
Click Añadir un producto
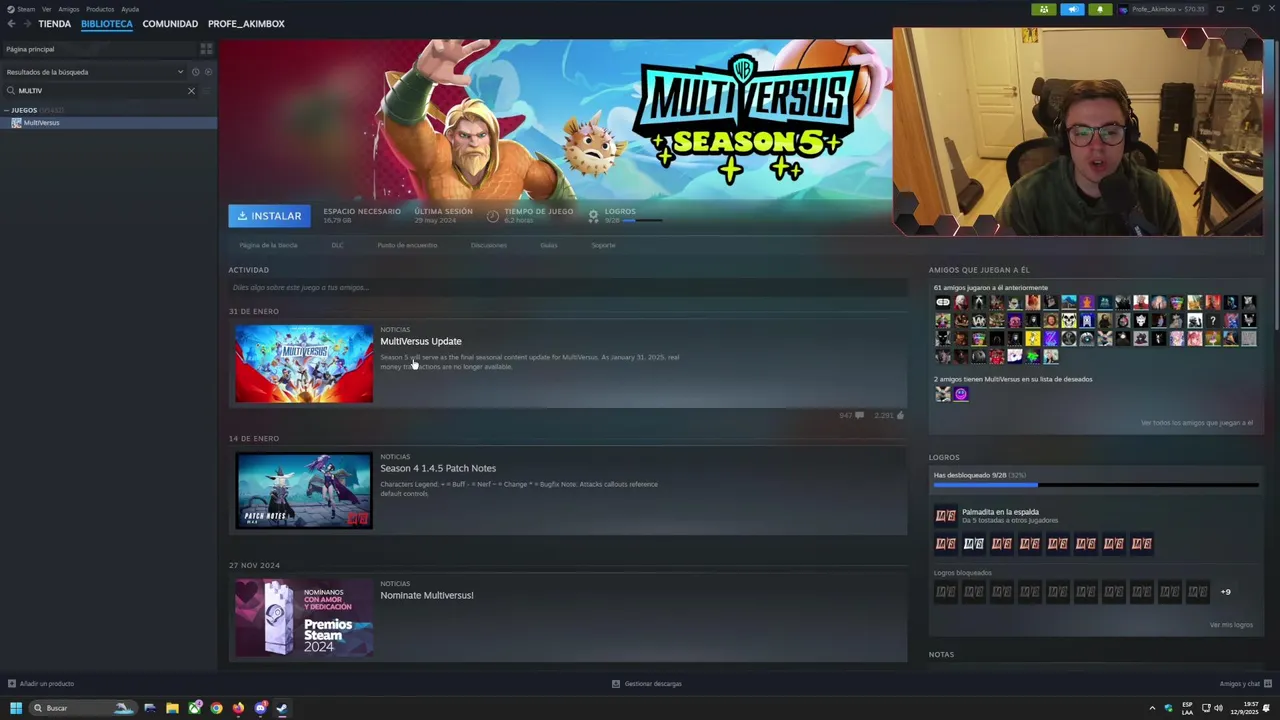click(x=41, y=684)
